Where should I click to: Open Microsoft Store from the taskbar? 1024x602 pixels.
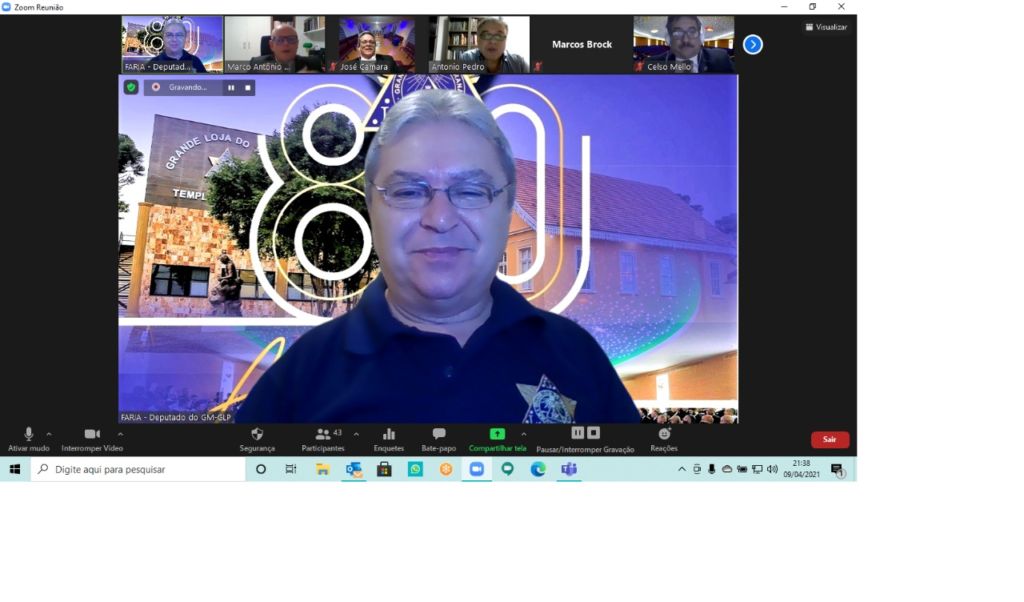384,469
